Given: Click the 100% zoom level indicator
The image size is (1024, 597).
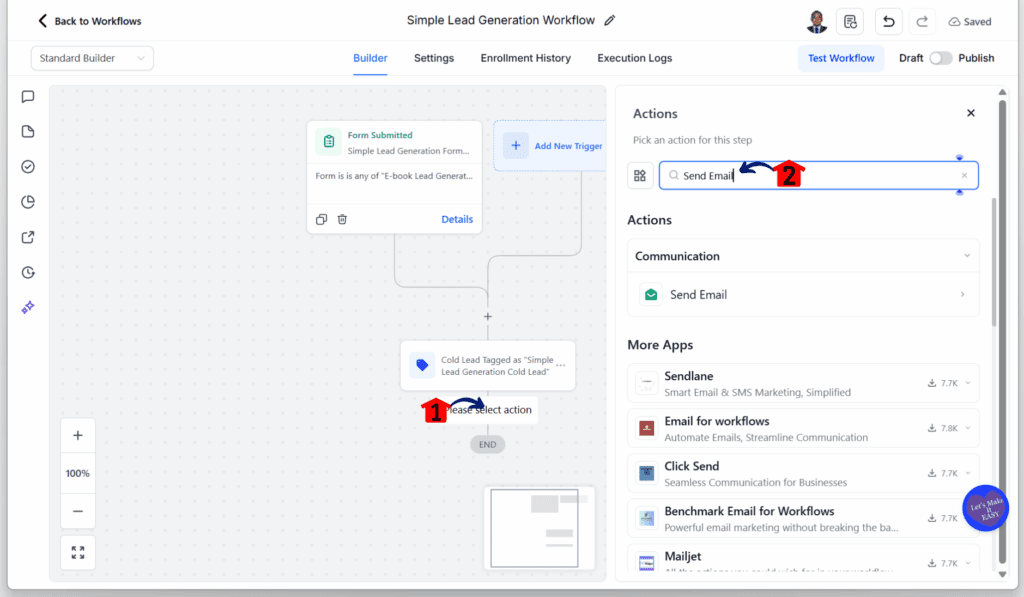Looking at the screenshot, I should tap(77, 472).
